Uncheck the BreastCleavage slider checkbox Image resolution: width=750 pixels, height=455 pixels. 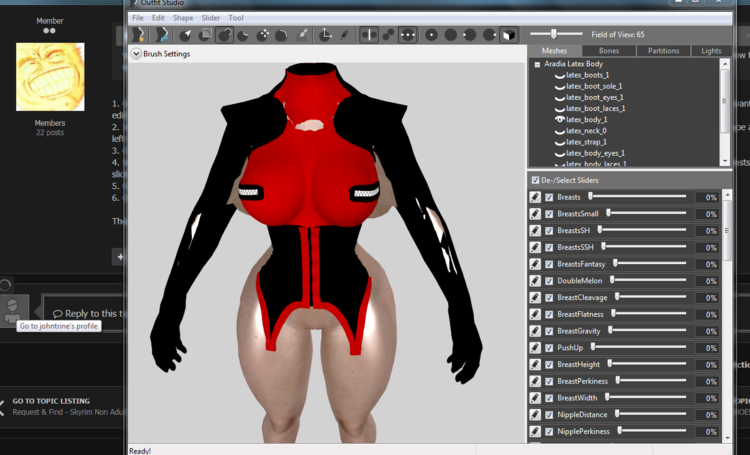pyautogui.click(x=549, y=298)
